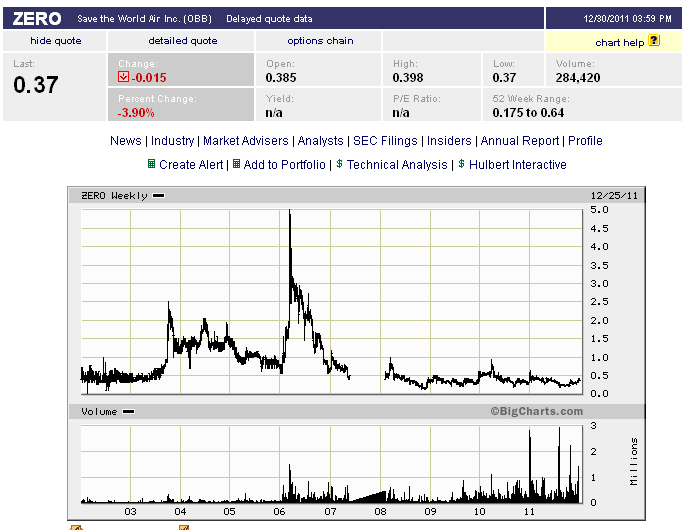Open the chart help link
This screenshot has width=682, height=530.
tap(619, 43)
